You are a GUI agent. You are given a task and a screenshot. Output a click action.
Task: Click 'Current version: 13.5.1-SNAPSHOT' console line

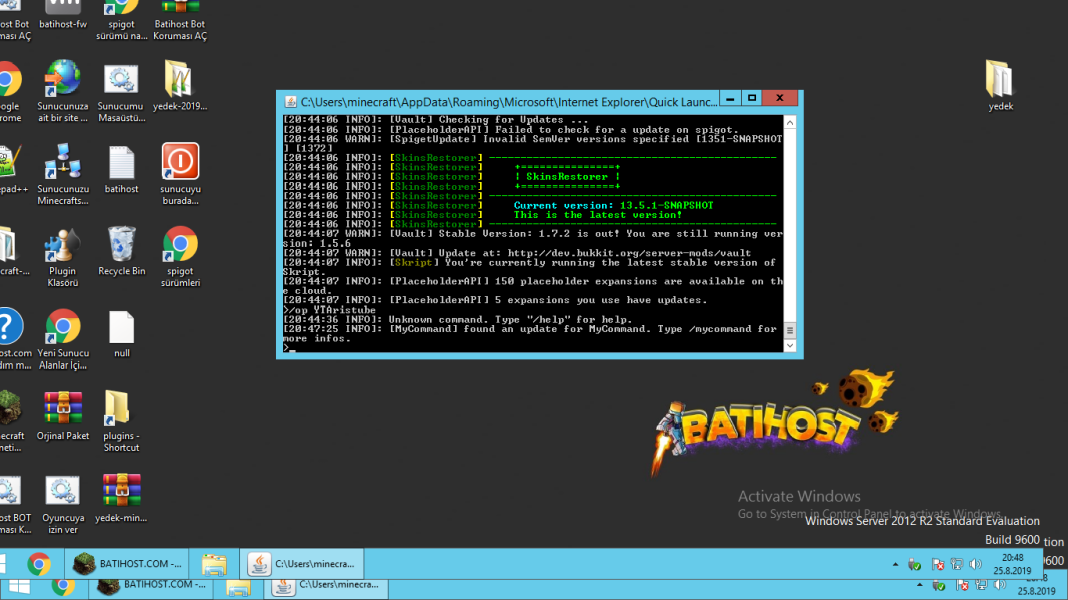point(614,205)
